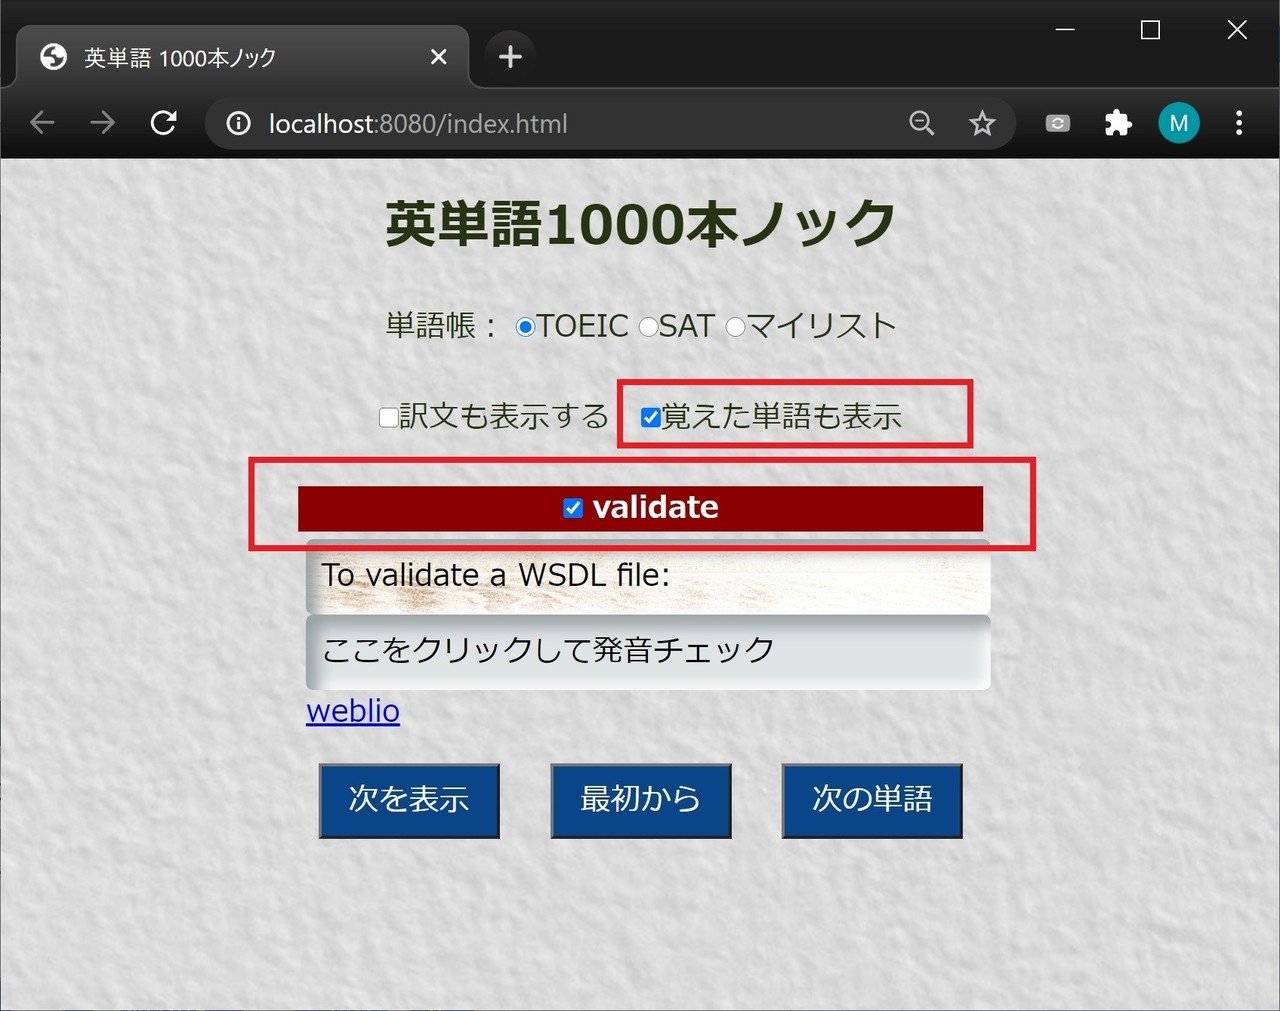Open the weblio link
This screenshot has width=1280, height=1011.
pyautogui.click(x=352, y=710)
